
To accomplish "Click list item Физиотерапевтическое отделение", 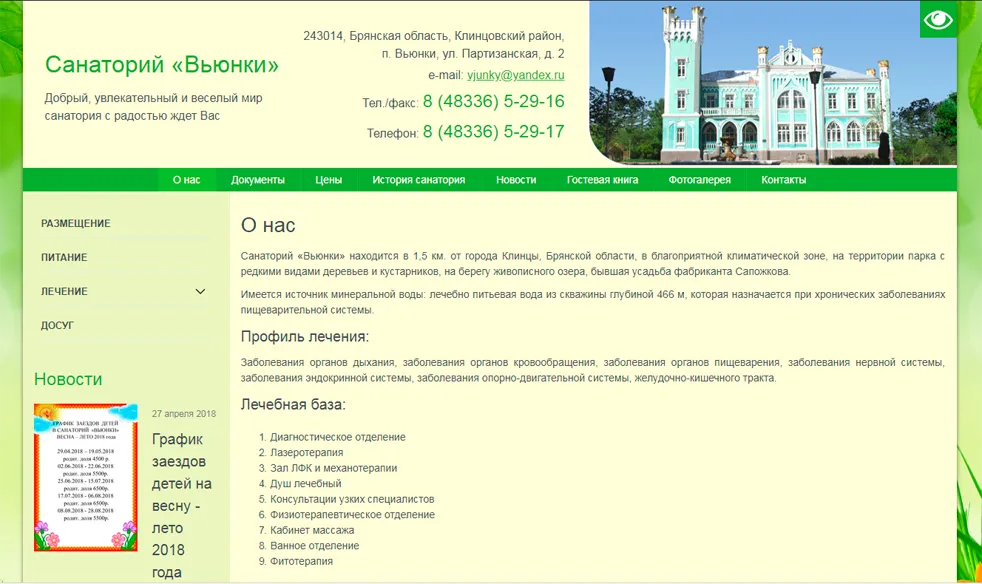I will tap(352, 514).
